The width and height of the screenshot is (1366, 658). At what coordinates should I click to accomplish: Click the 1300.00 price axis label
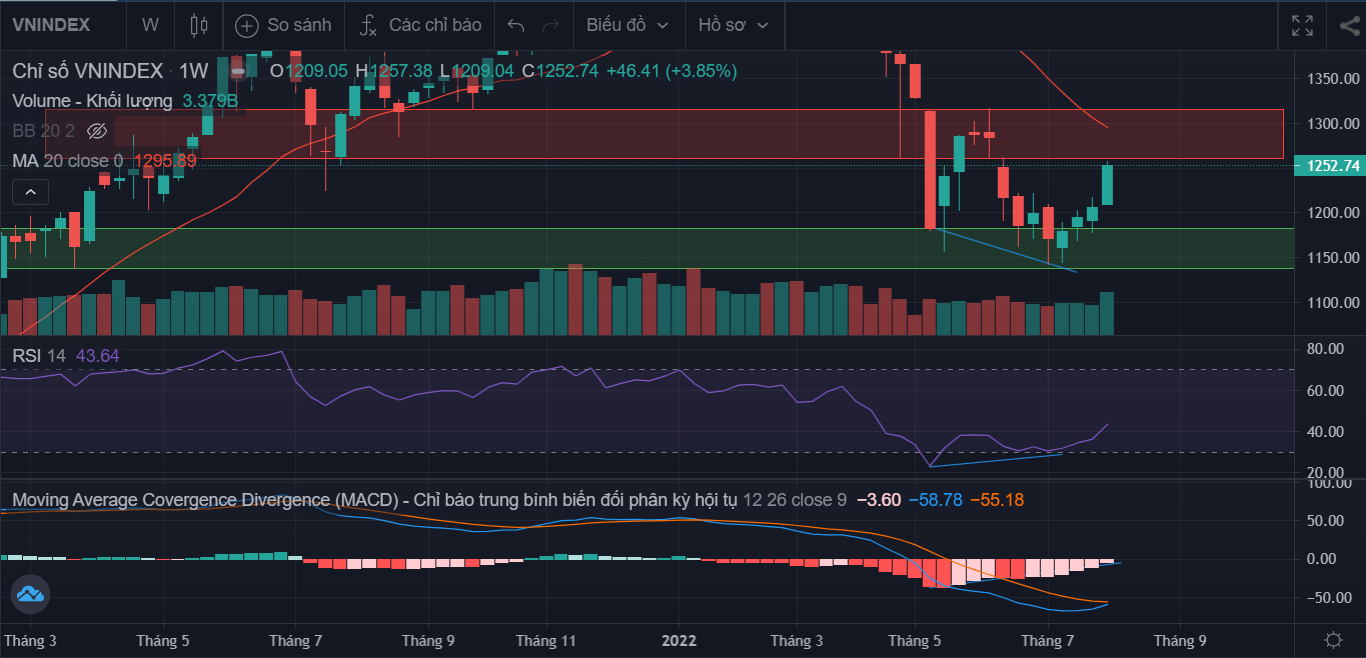point(1333,124)
